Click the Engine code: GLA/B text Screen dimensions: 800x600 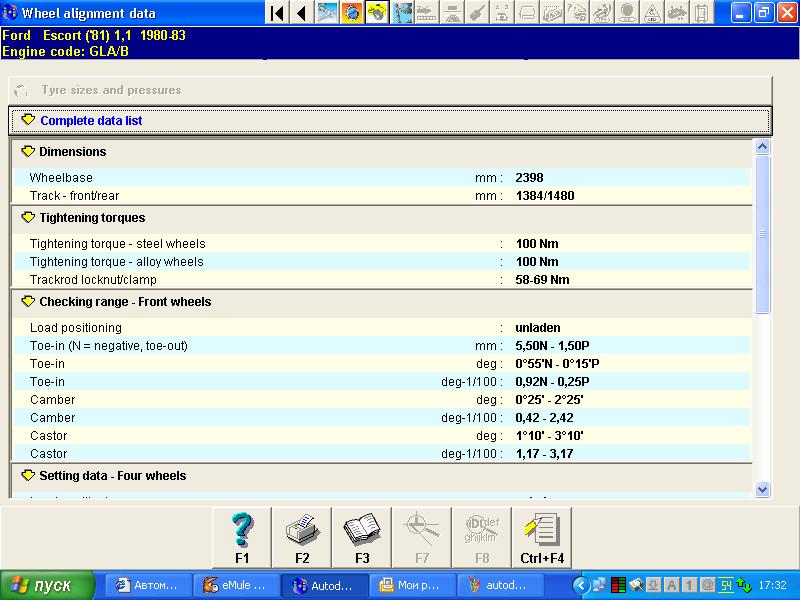pos(65,52)
